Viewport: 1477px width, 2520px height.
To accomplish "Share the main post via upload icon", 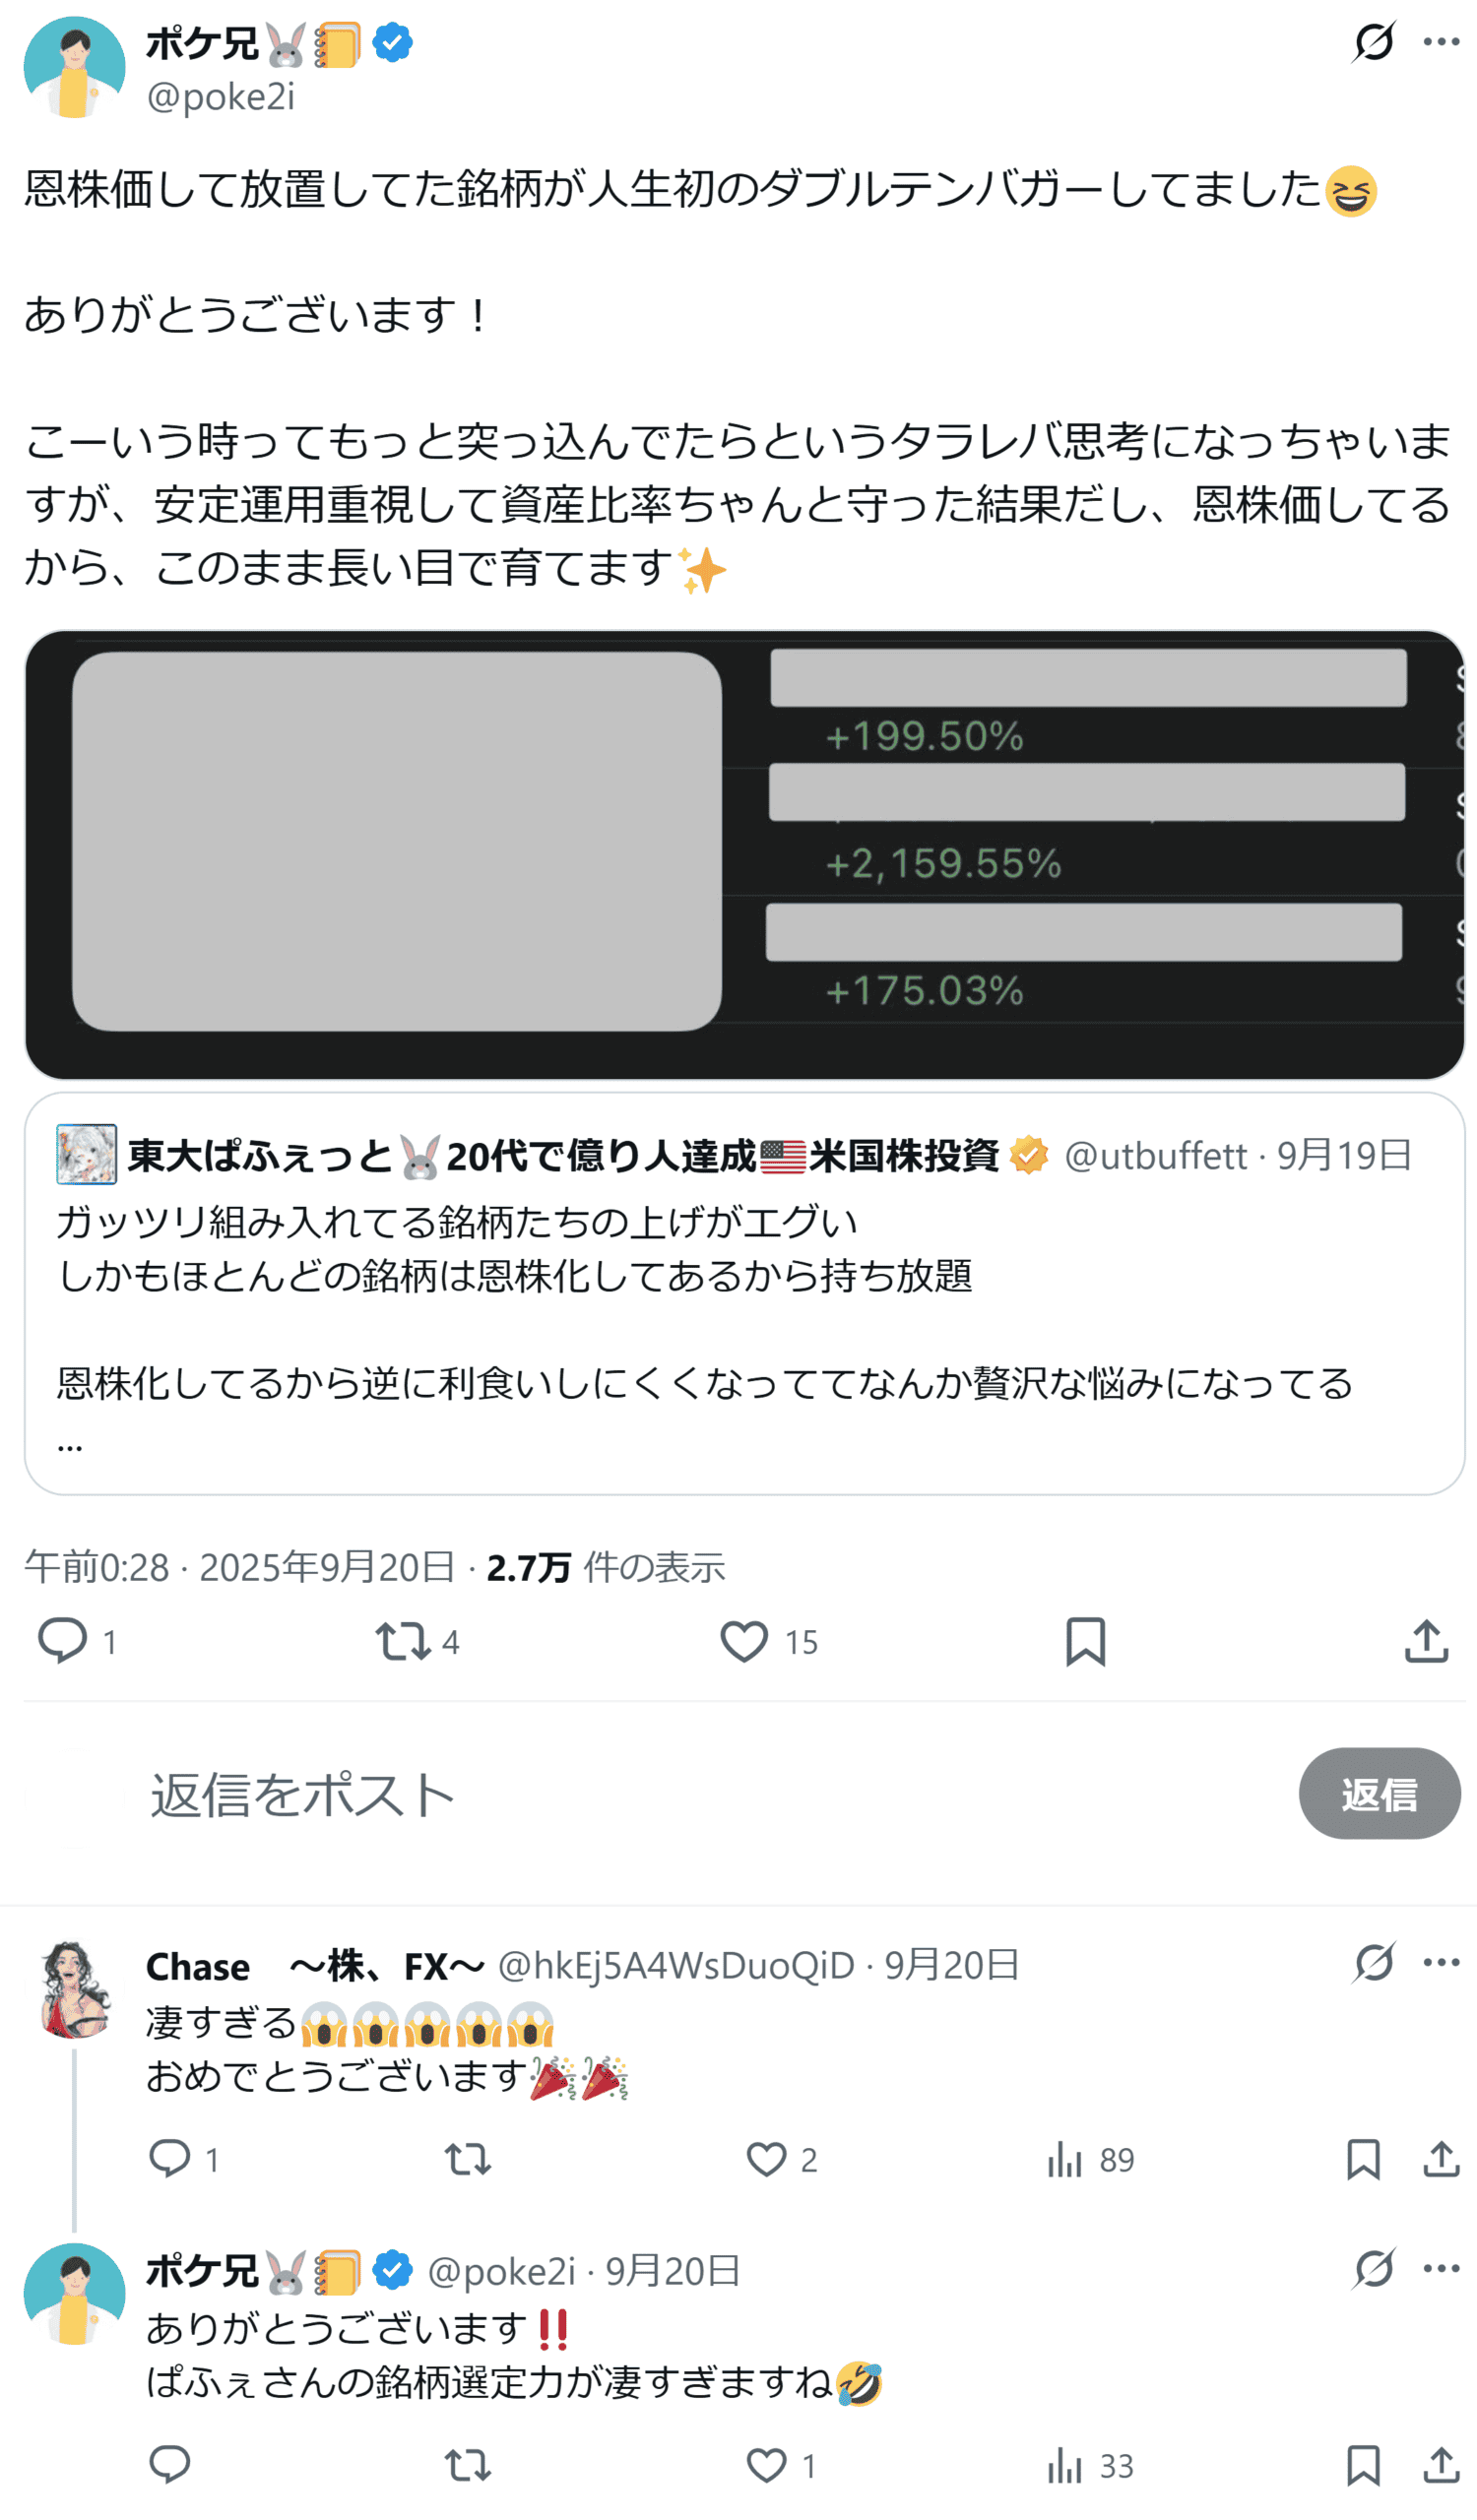I will click(x=1427, y=1642).
